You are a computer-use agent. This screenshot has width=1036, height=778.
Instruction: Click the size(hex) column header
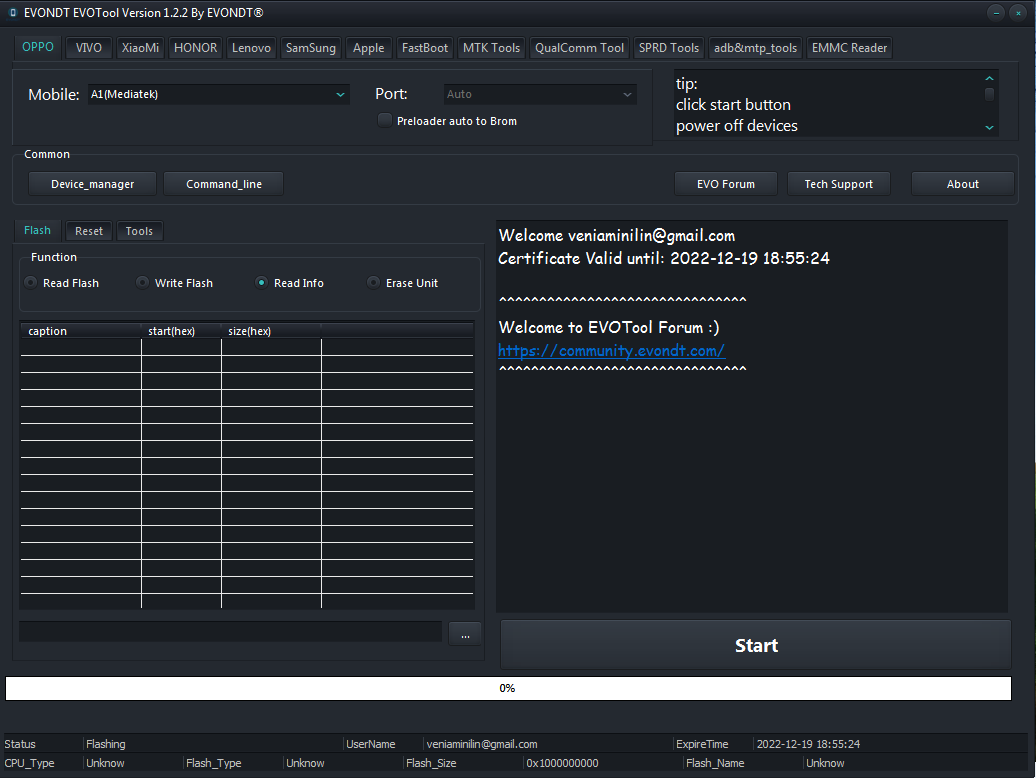(271, 331)
